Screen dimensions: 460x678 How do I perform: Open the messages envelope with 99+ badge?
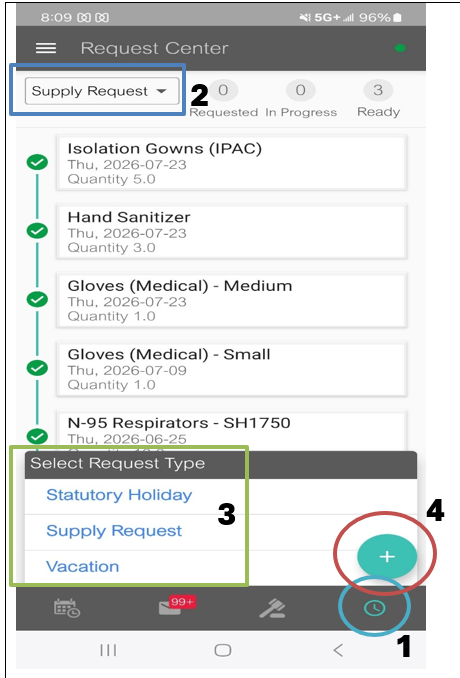point(176,605)
